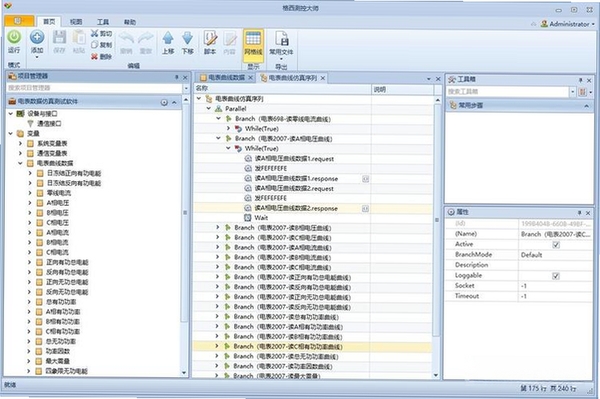
Task: Click the BranchMode Default value
Action: [x=532, y=255]
